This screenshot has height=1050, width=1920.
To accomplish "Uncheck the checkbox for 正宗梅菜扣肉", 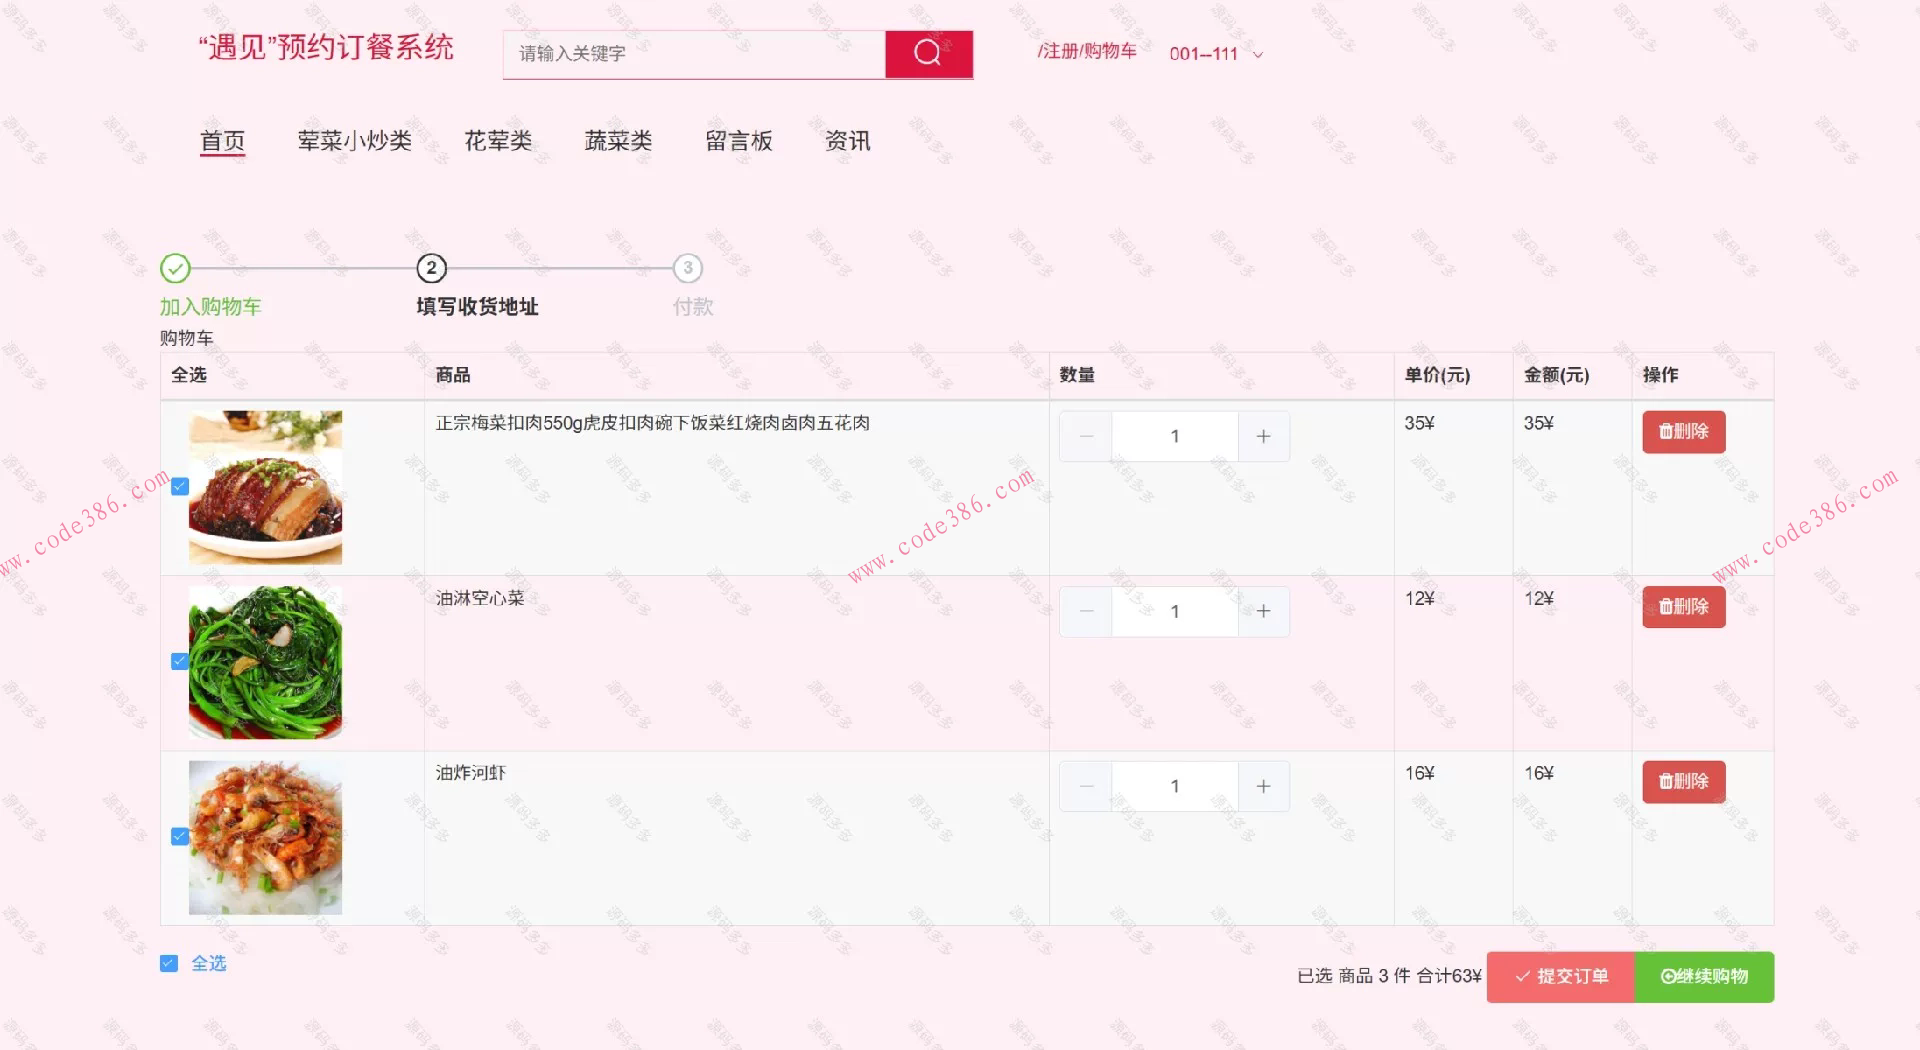I will [179, 487].
